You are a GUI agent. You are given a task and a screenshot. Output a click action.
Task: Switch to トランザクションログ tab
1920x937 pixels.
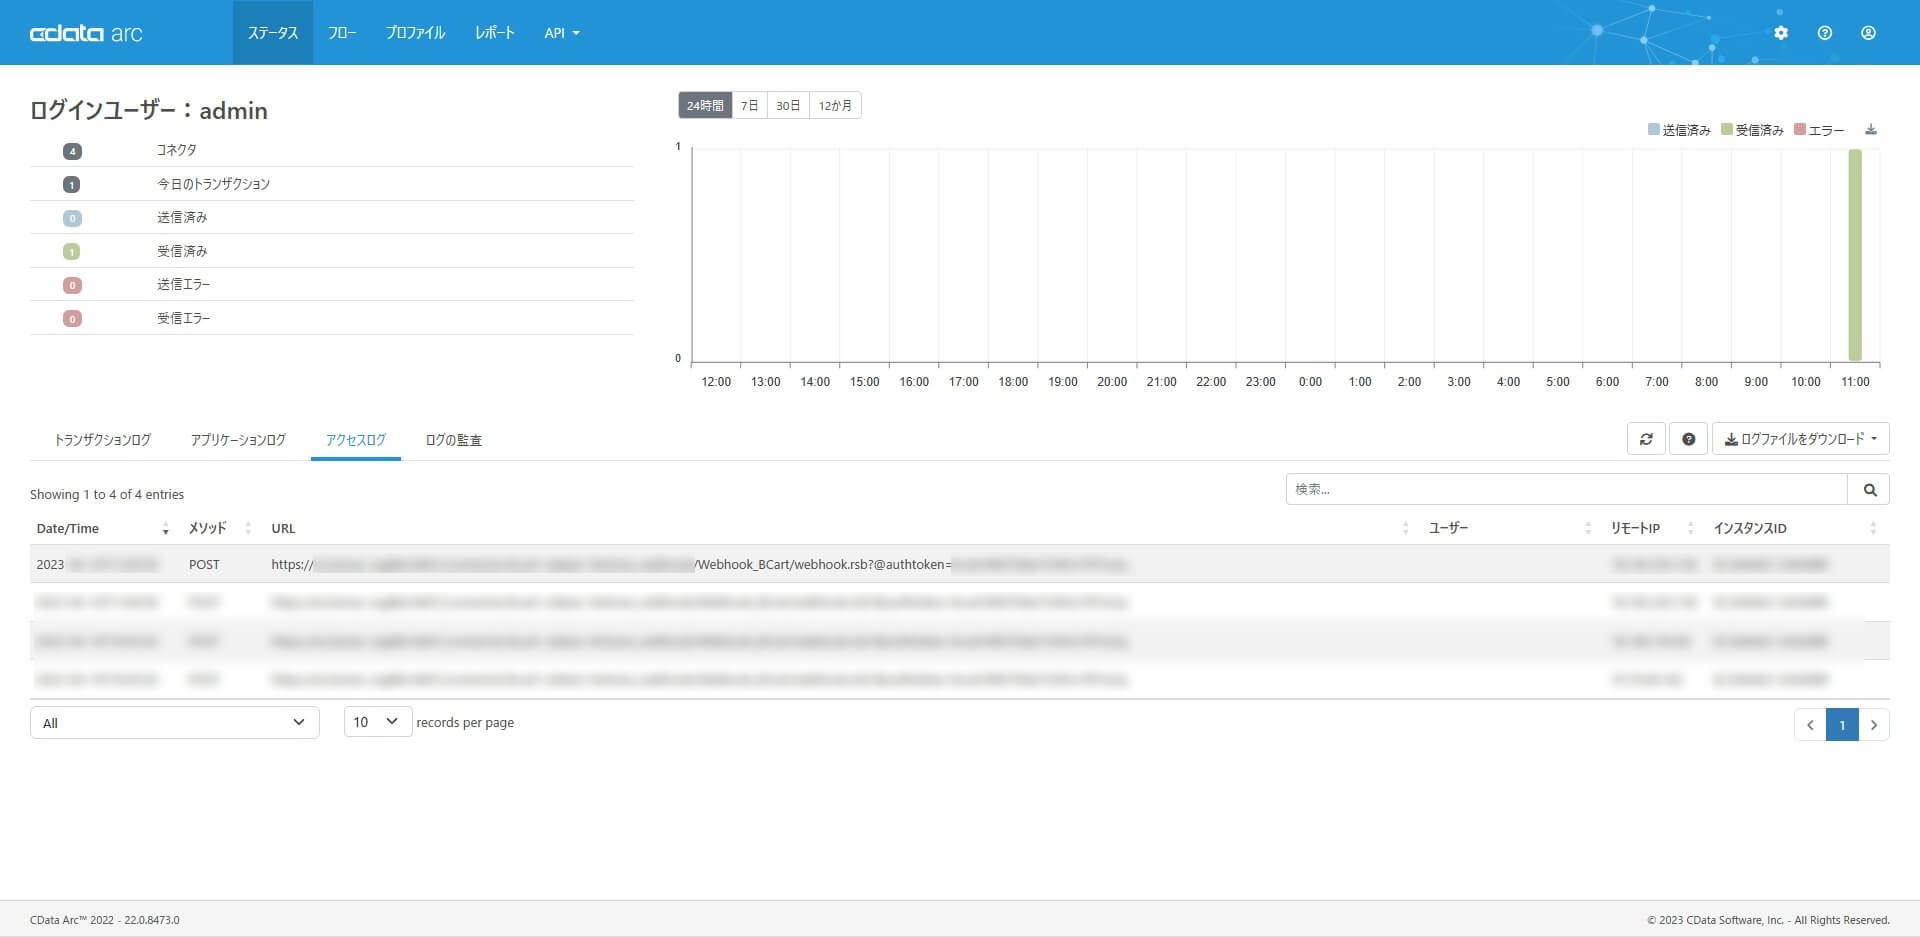point(103,440)
